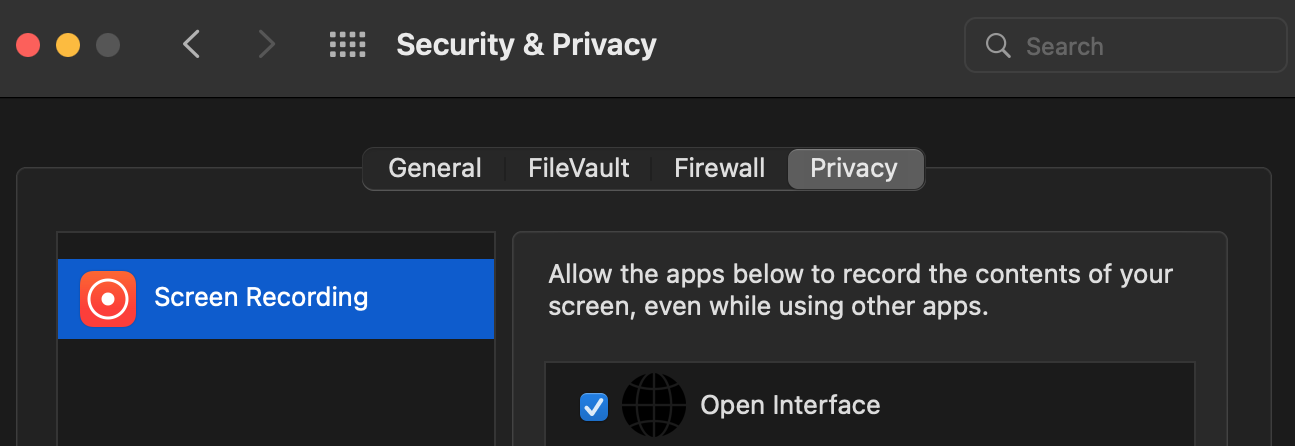
Task: Click the gray disabled zoom window button
Action: 107,45
